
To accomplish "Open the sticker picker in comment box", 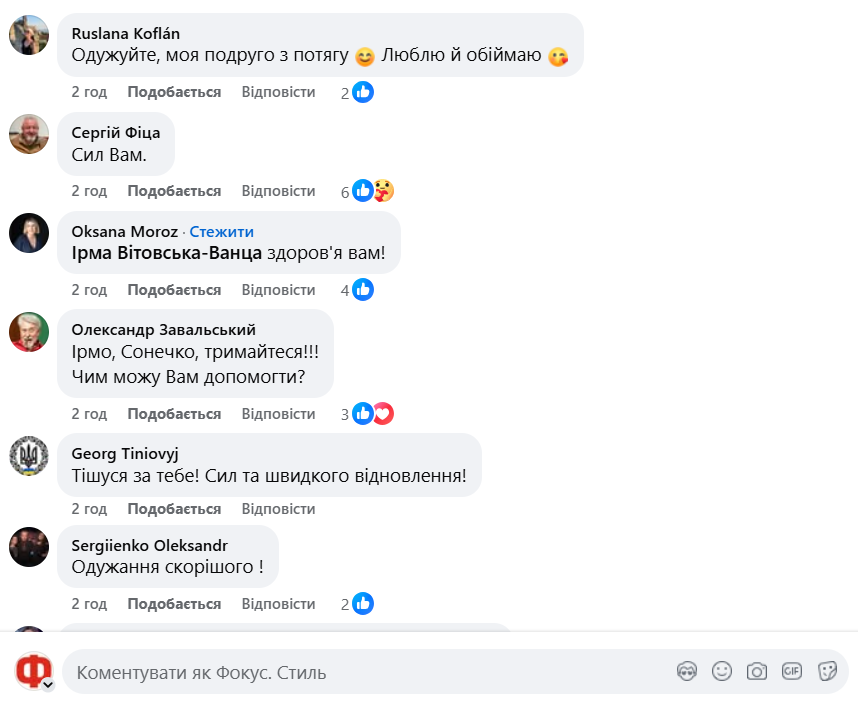I will [827, 671].
